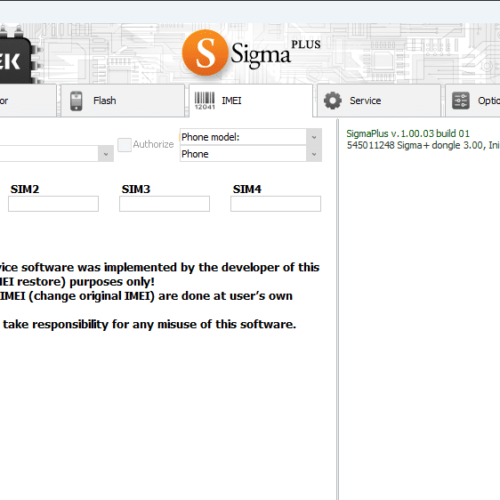The height and width of the screenshot is (500, 500).
Task: Click the SIM3 IMEI input field
Action: click(164, 204)
